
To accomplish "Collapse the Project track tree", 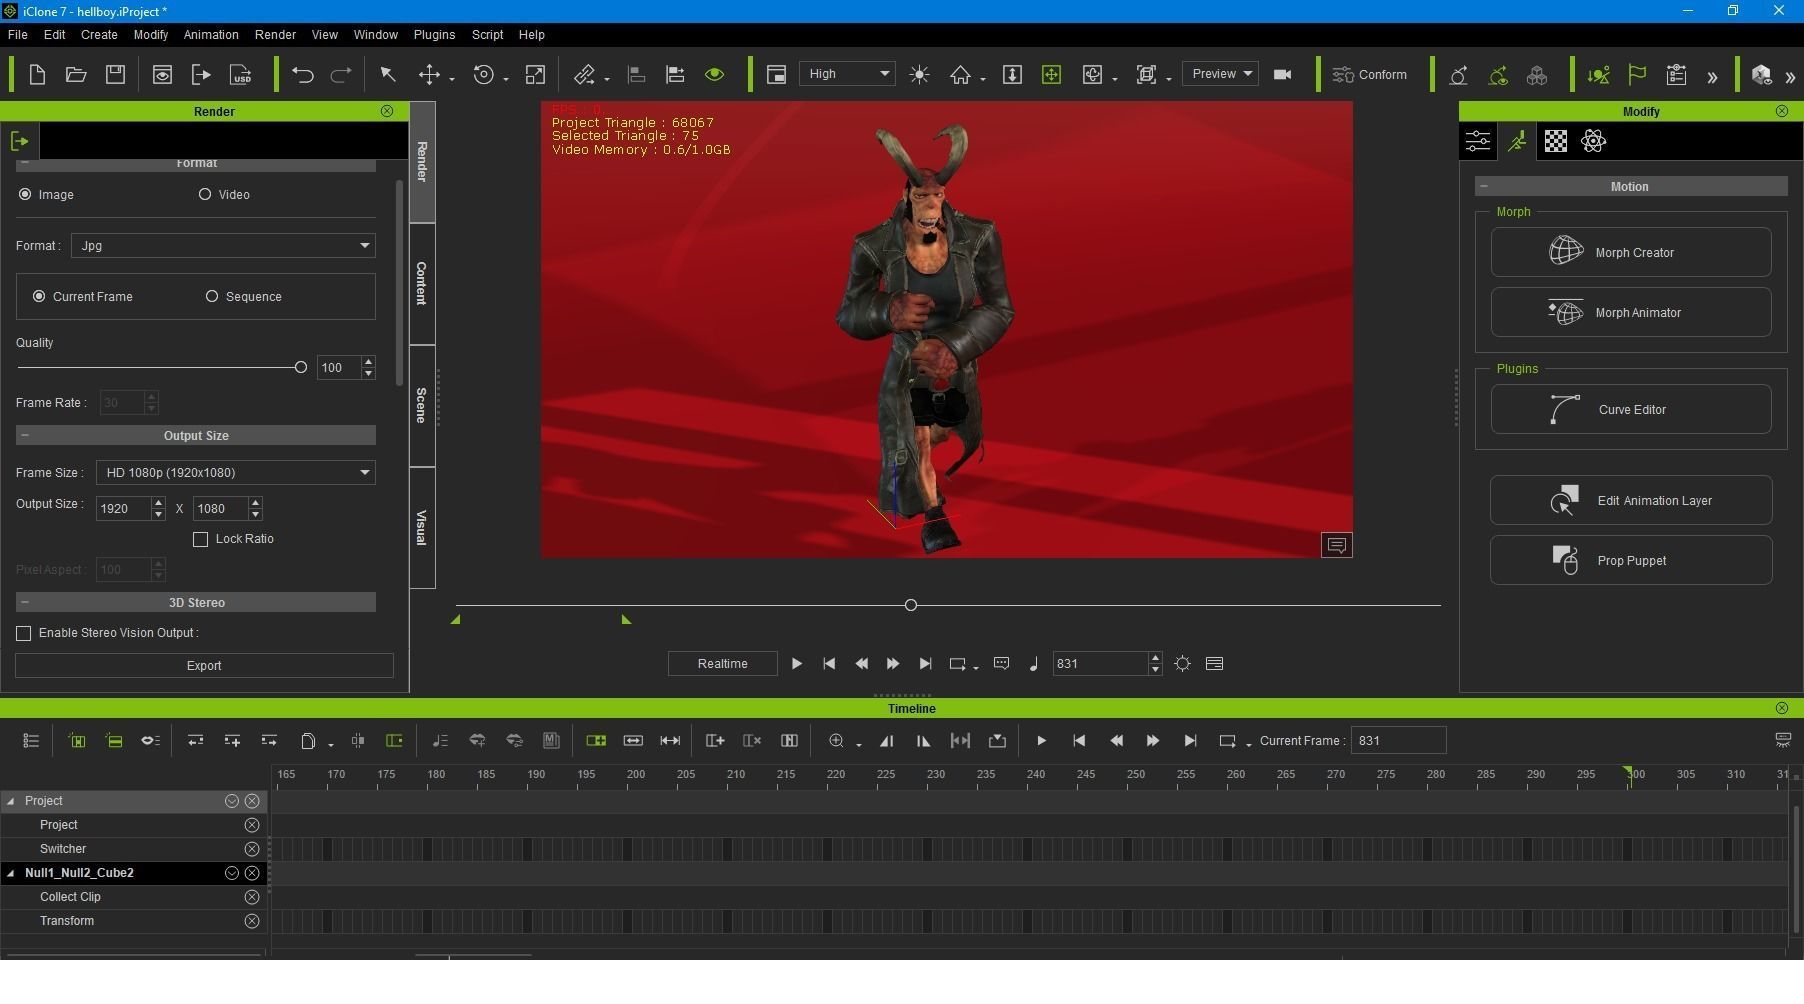I will (x=11, y=802).
